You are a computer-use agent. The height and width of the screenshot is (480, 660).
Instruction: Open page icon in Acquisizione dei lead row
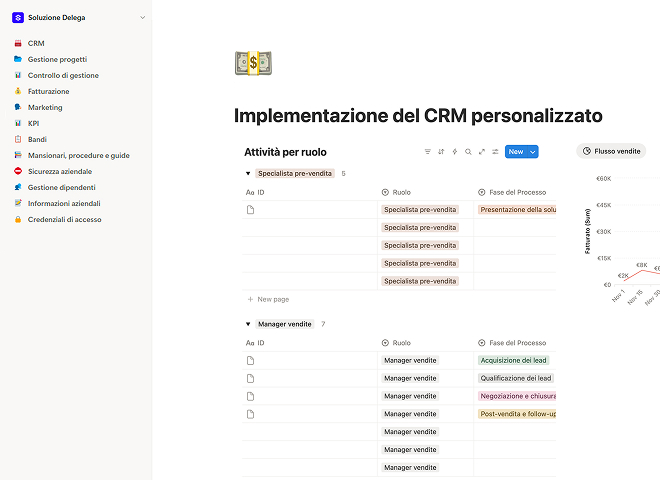250,360
